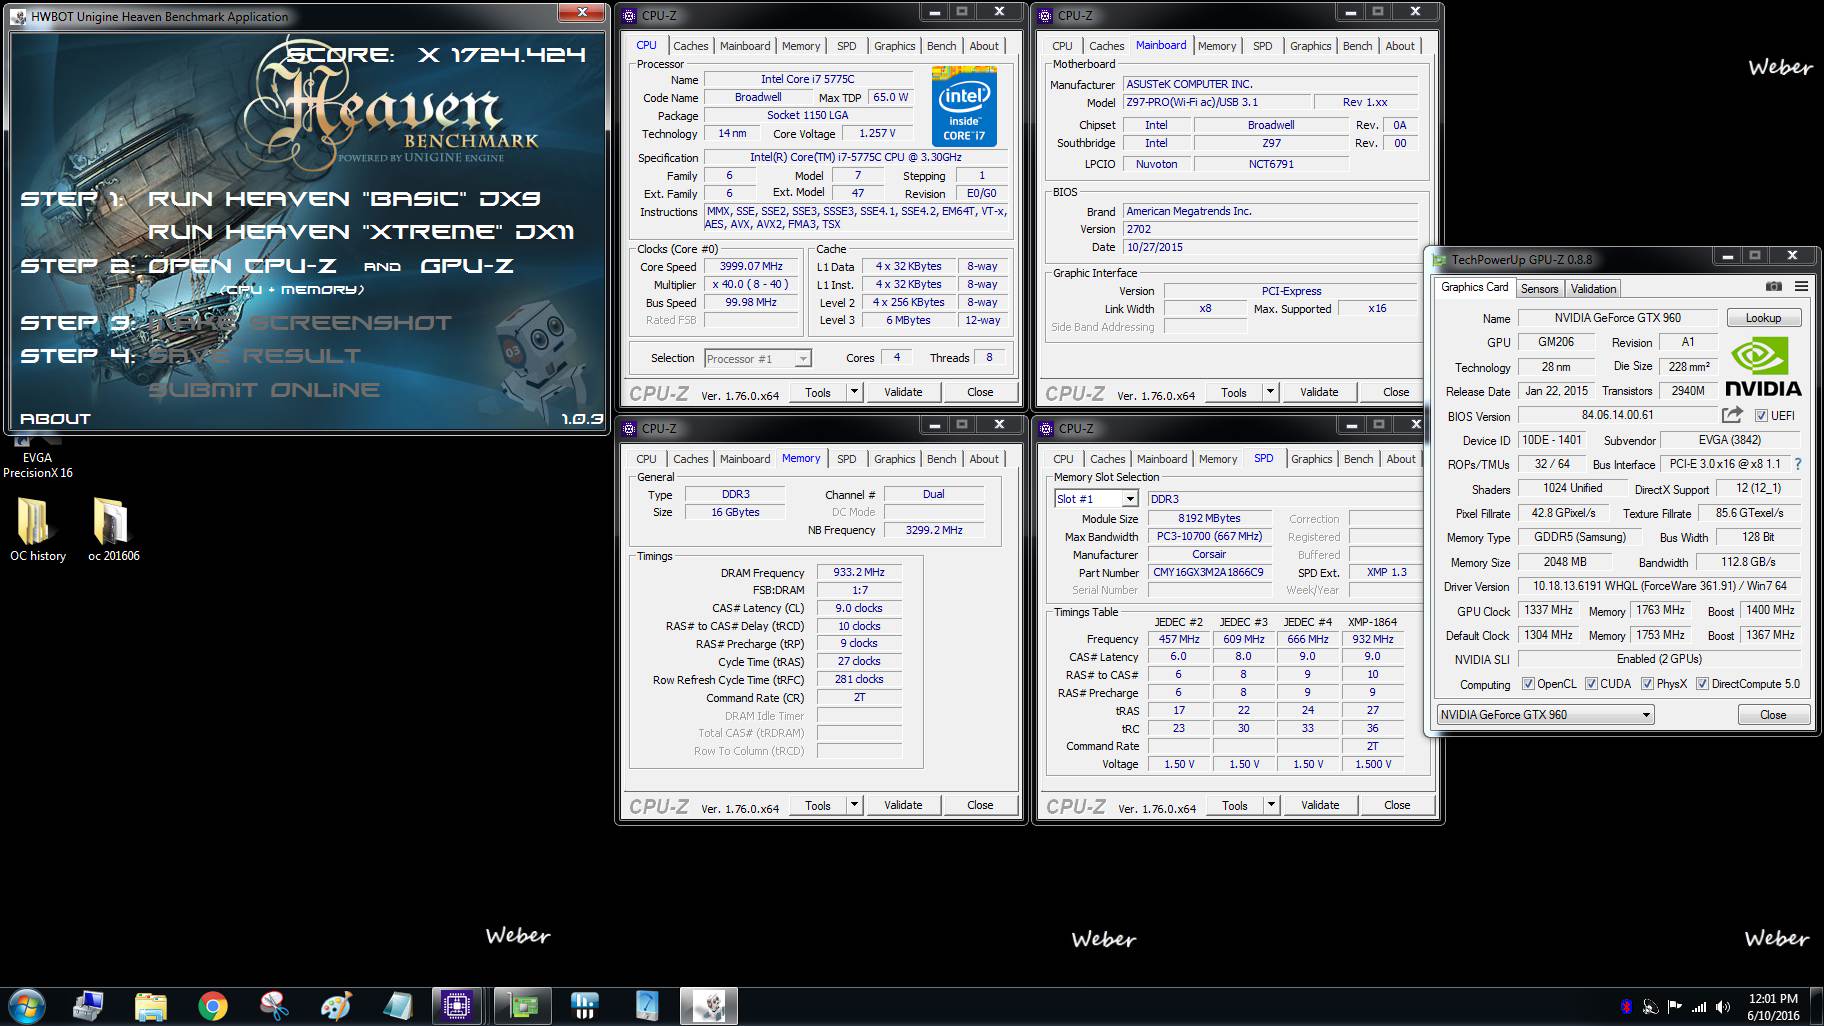Click the NVIDIA logo in GPU-Z
Viewport: 1824px width, 1026px height.
coord(1764,367)
